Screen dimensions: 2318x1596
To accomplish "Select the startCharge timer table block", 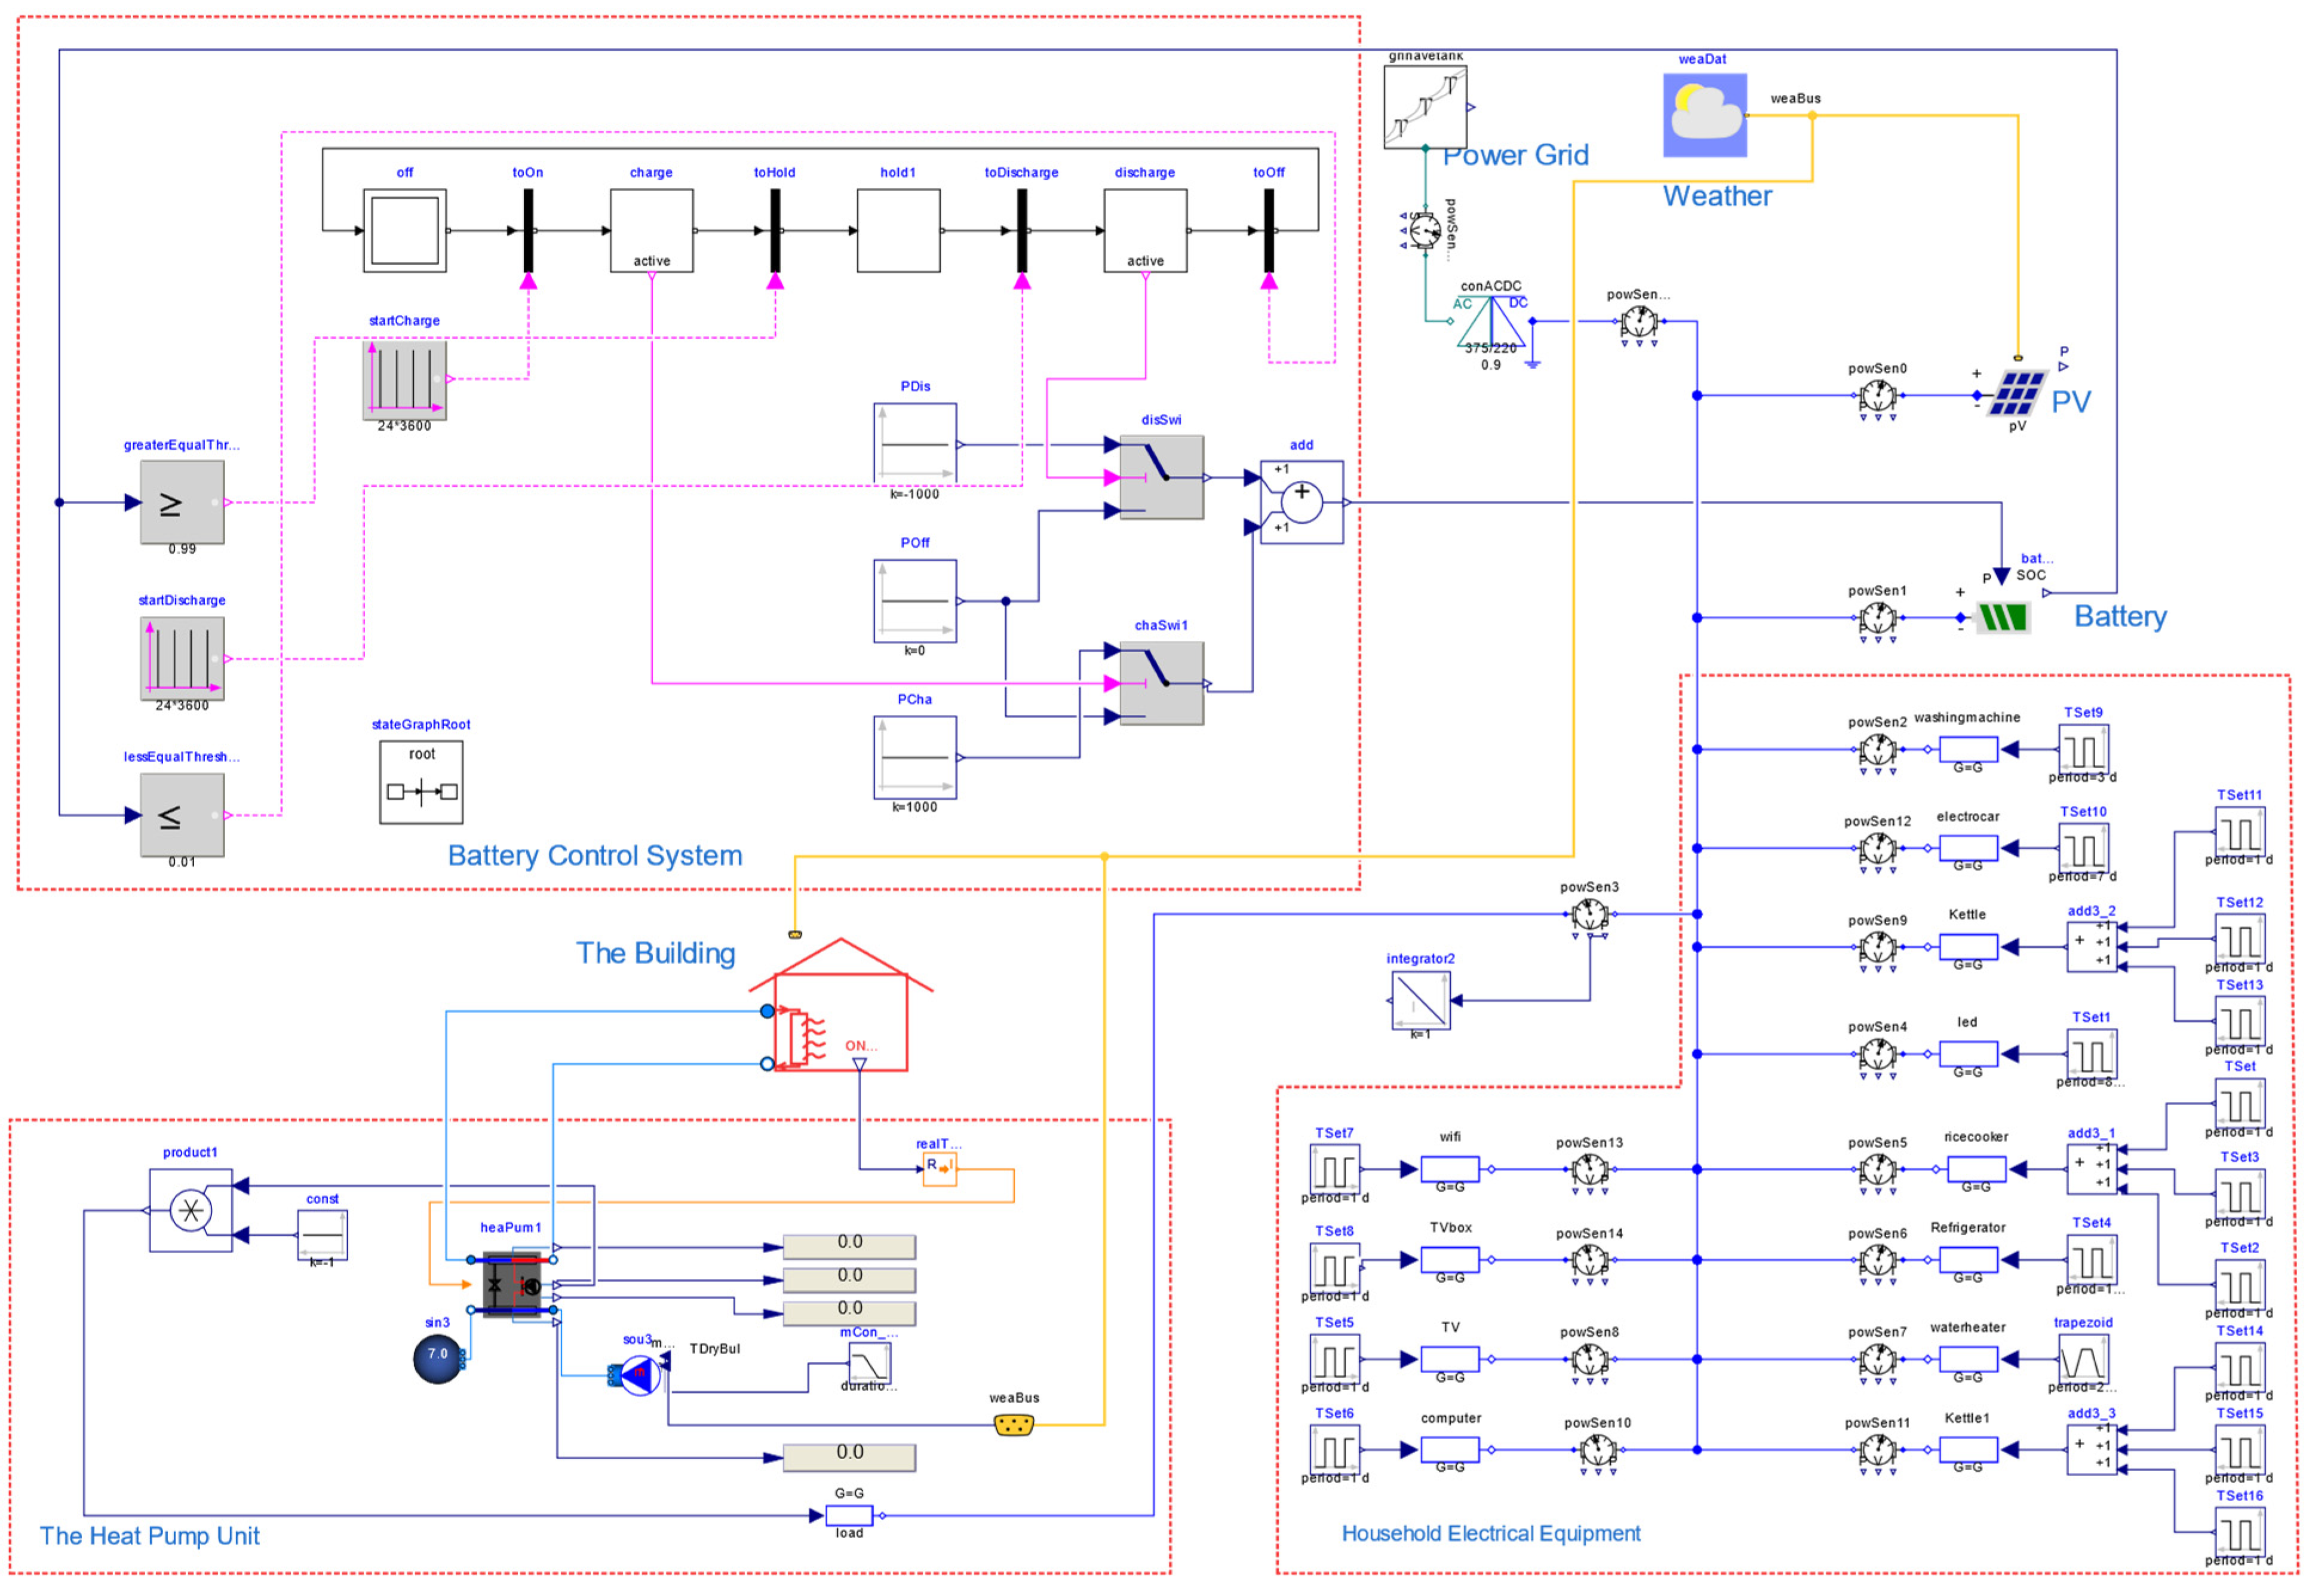I will coord(404,379).
